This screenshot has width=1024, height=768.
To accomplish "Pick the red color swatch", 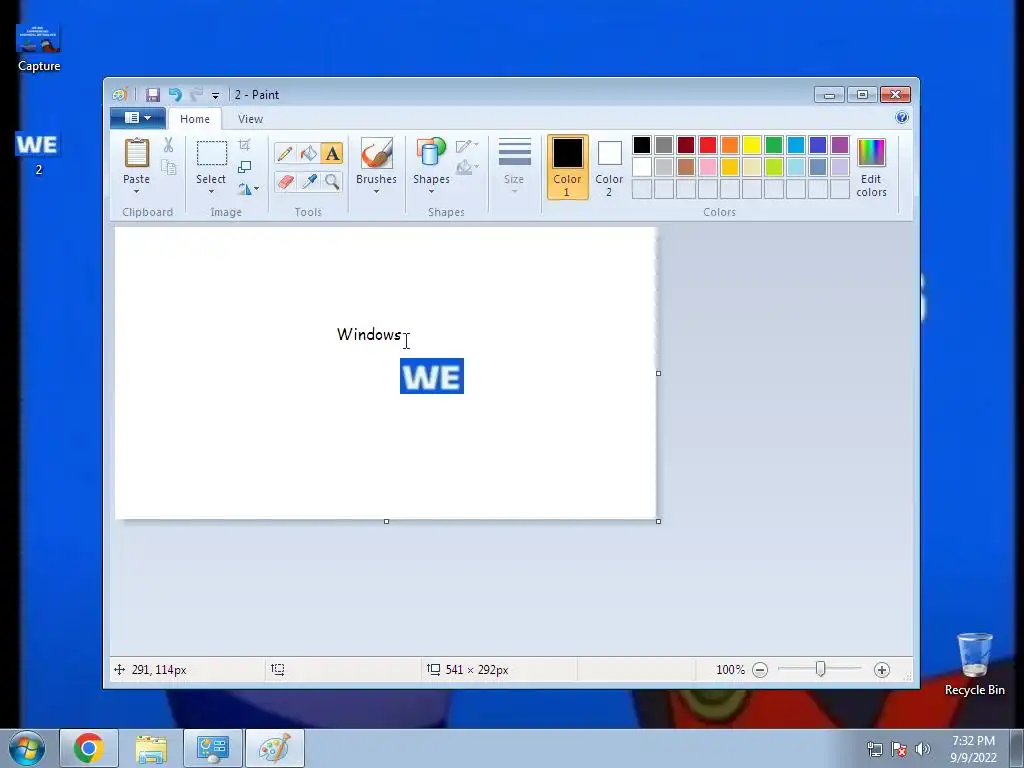I will 708,145.
